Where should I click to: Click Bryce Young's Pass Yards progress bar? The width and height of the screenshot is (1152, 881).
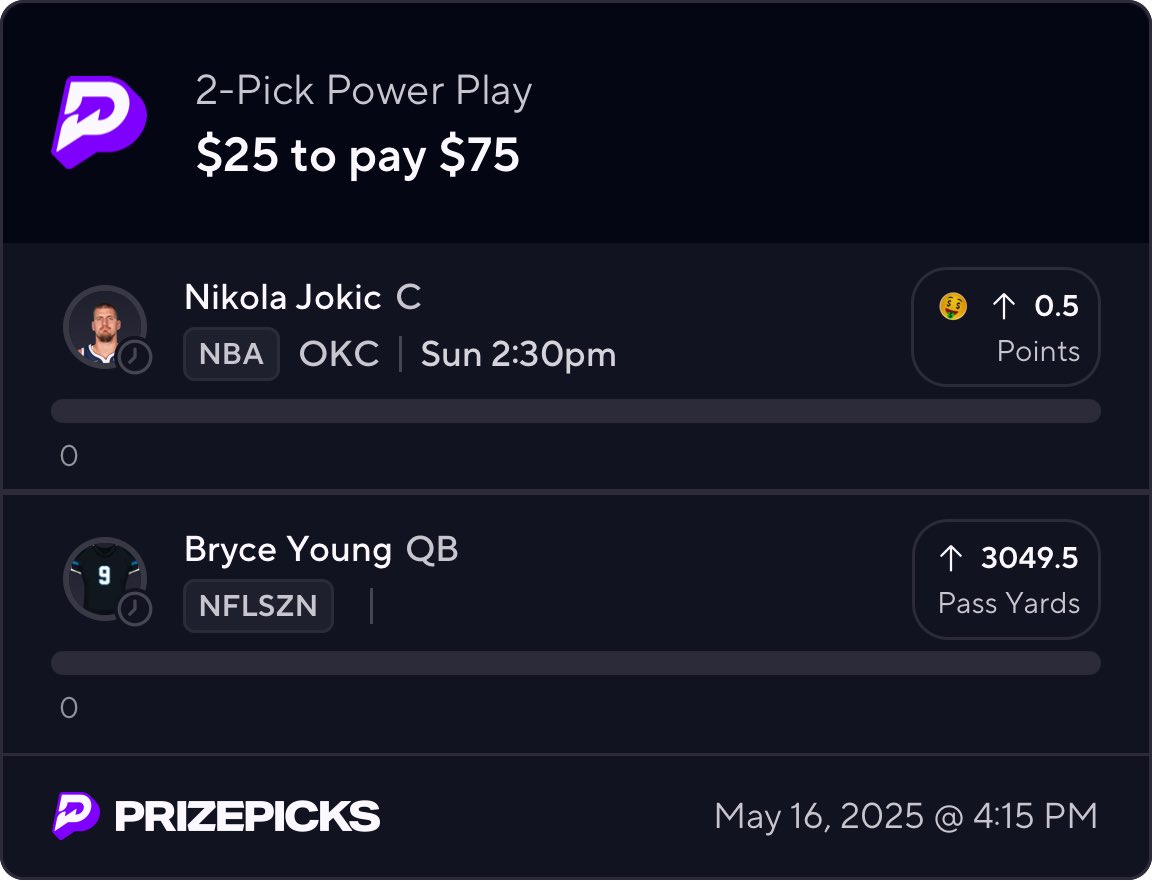click(575, 663)
